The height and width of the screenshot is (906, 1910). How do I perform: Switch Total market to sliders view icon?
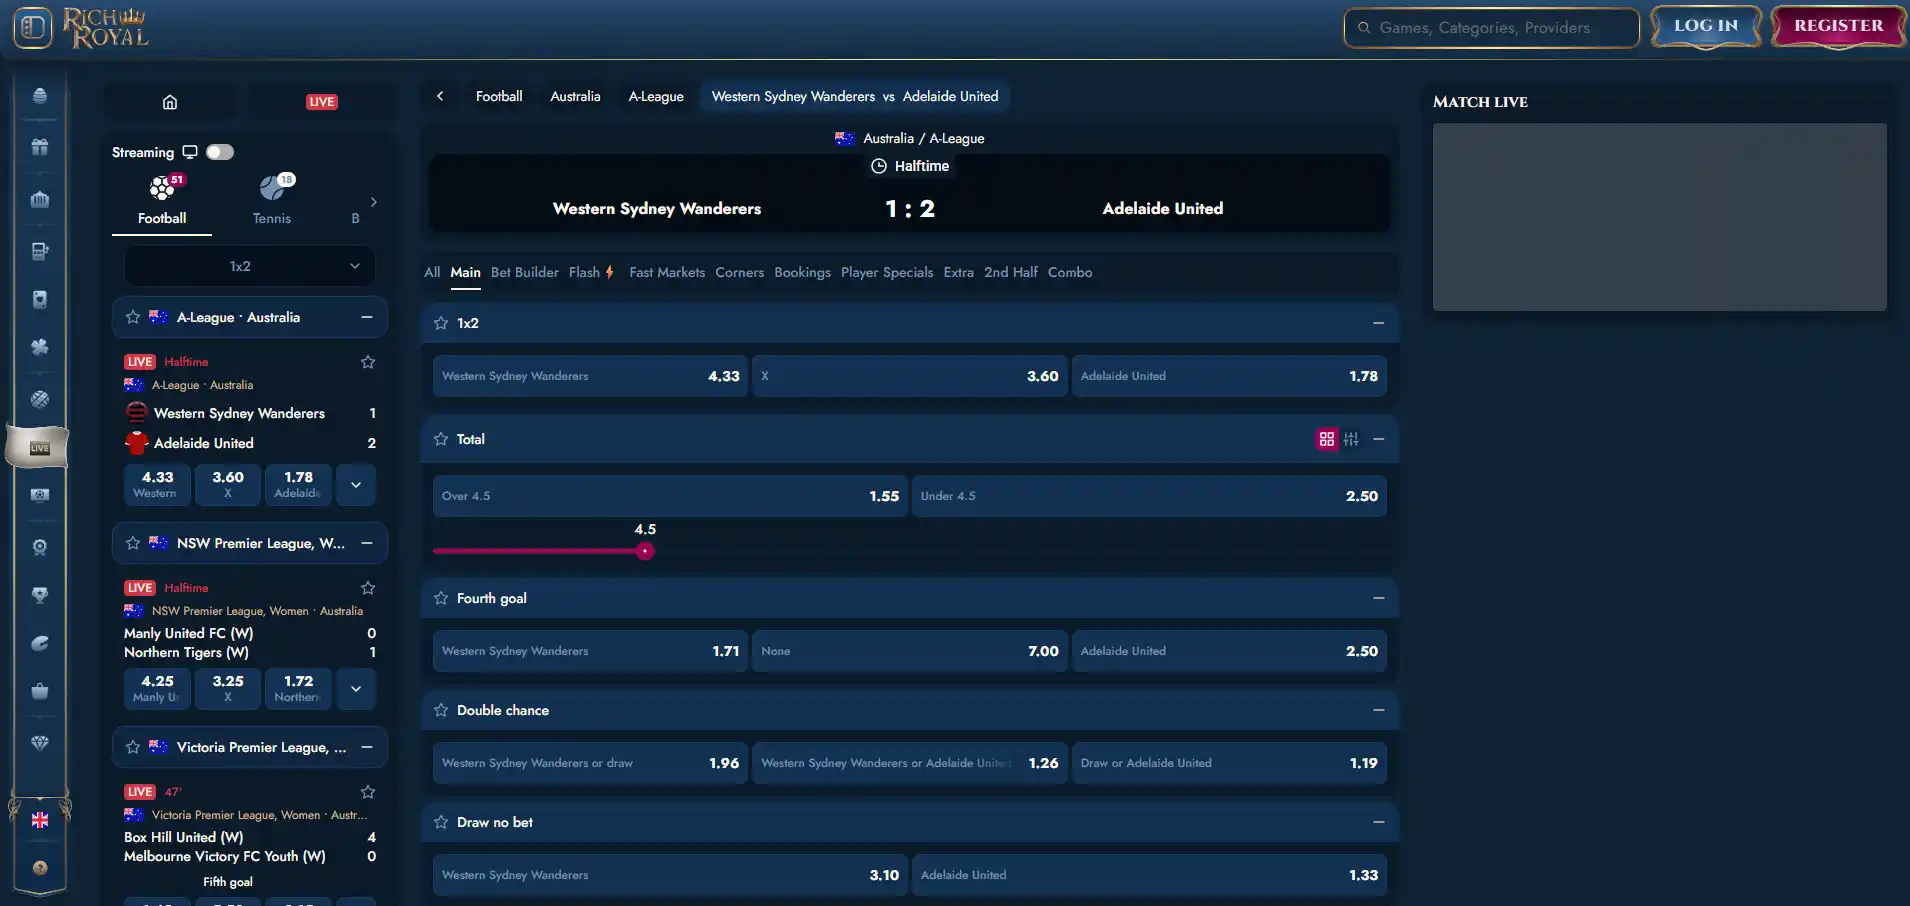1351,439
